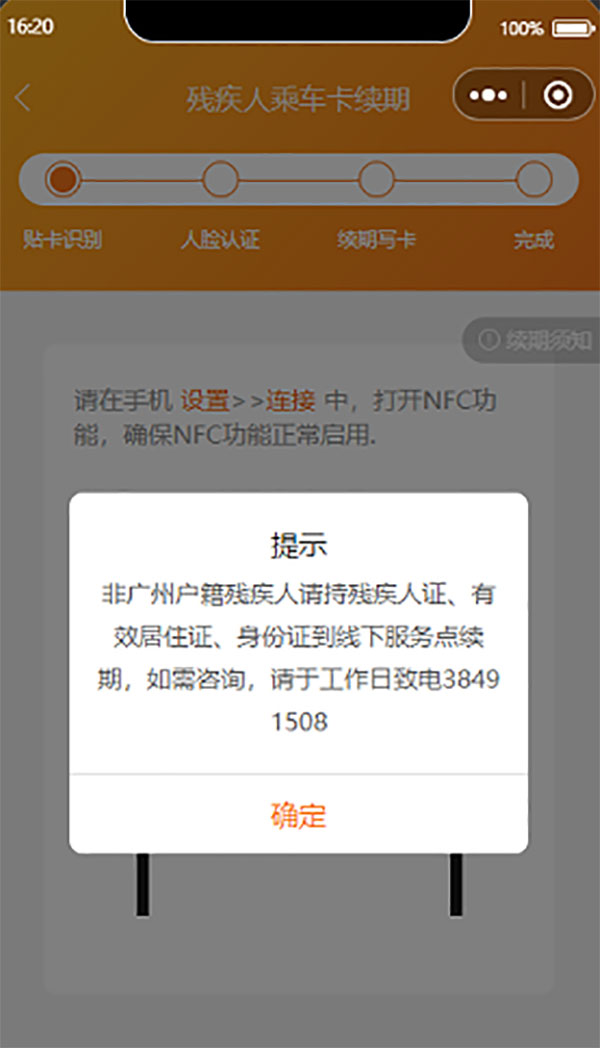Close mini program via circle target icon
Image resolution: width=600 pixels, height=1048 pixels.
pyautogui.click(x=558, y=96)
